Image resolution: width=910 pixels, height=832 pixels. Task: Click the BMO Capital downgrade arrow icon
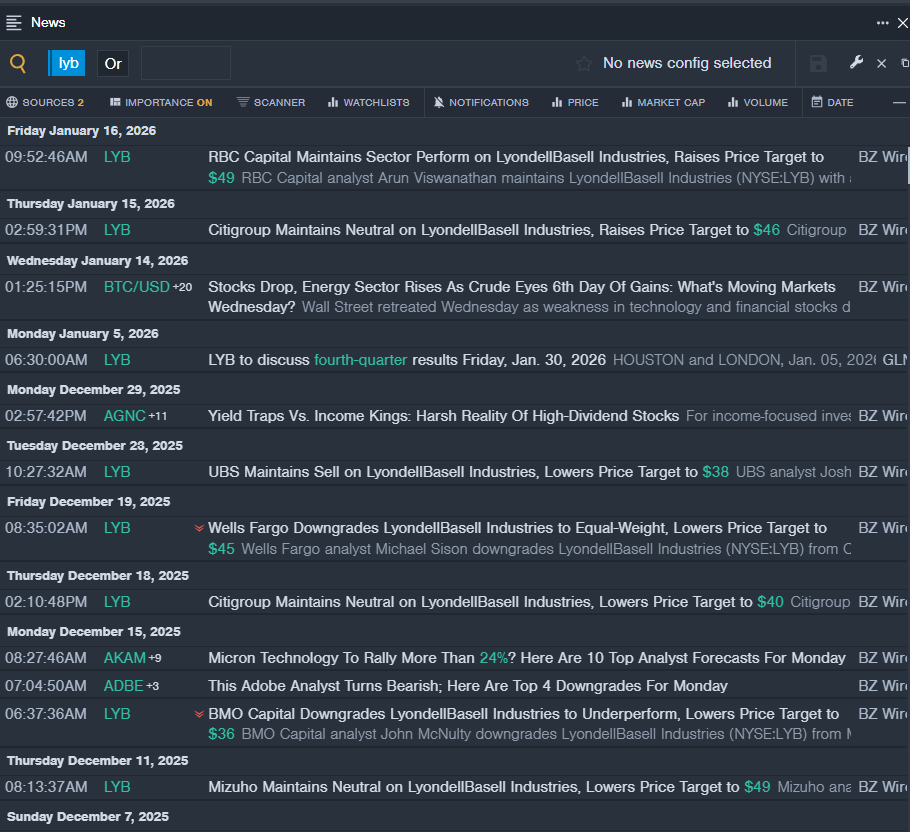199,714
